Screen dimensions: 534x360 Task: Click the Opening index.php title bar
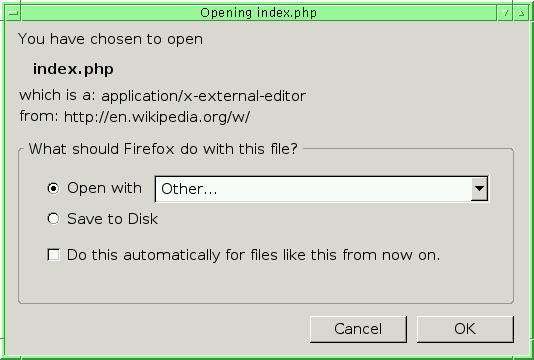pyautogui.click(x=259, y=13)
